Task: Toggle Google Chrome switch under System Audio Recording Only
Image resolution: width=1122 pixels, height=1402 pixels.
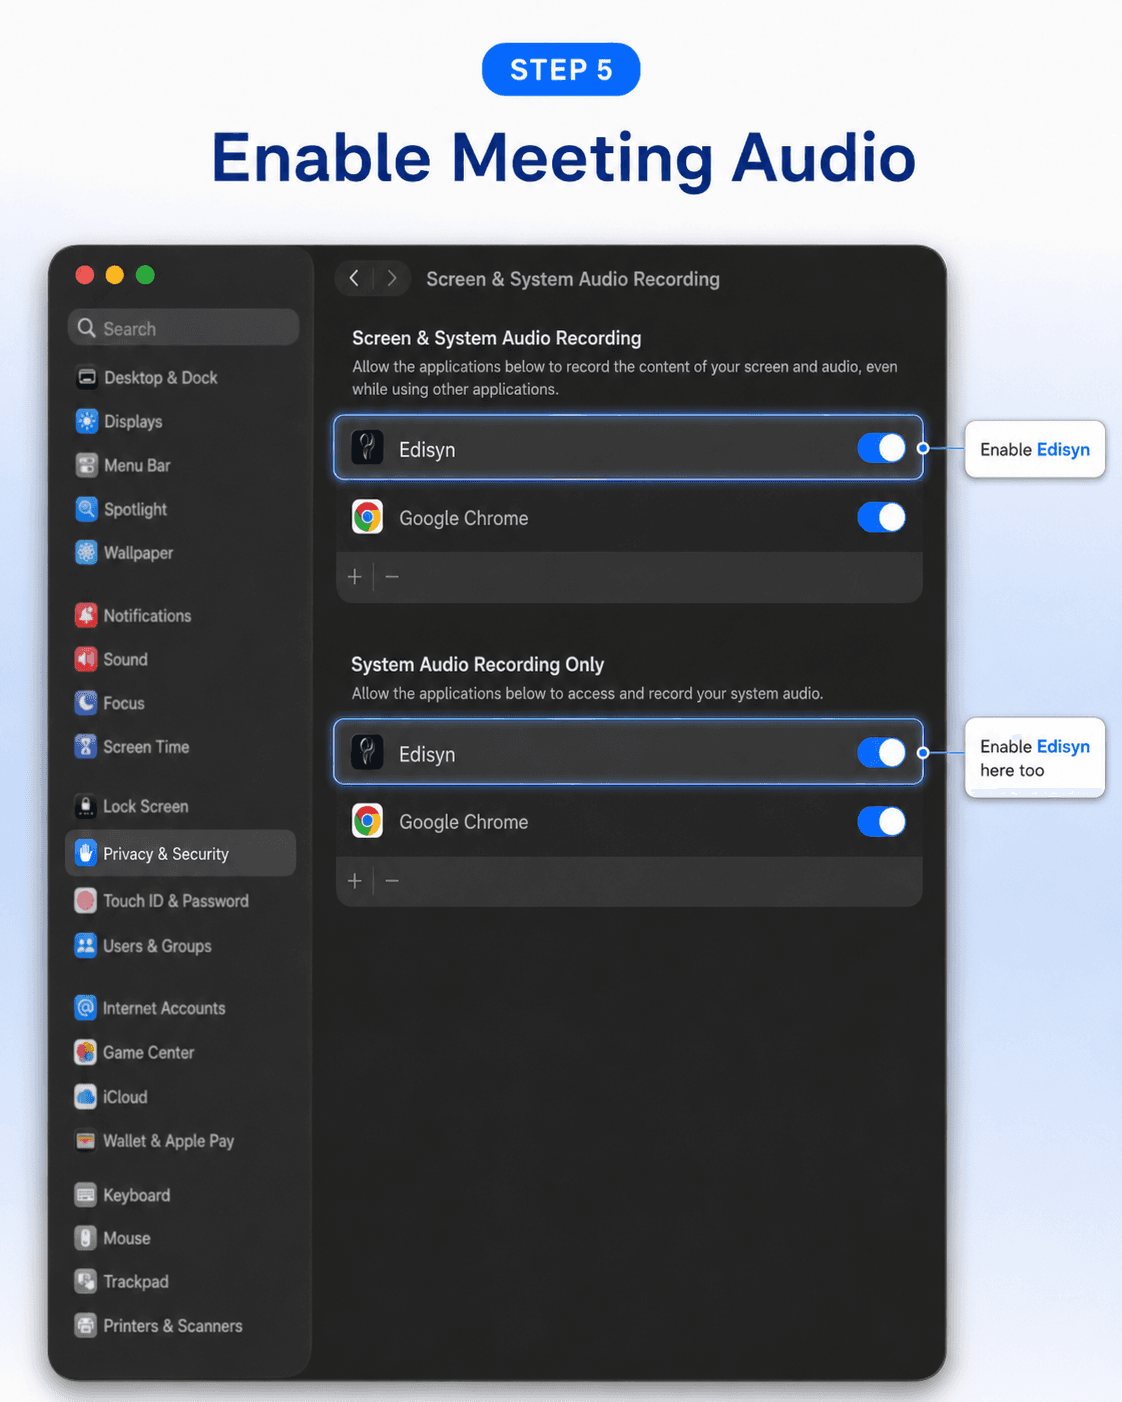Action: [x=881, y=821]
